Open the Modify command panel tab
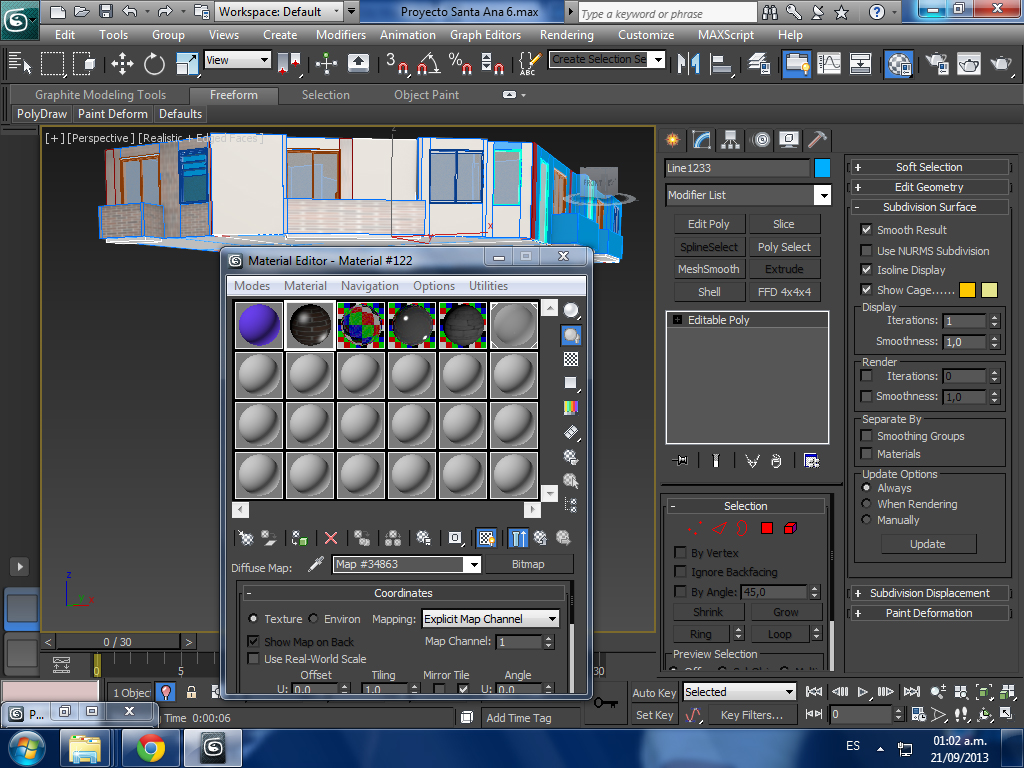The image size is (1024, 768). pyautogui.click(x=701, y=139)
